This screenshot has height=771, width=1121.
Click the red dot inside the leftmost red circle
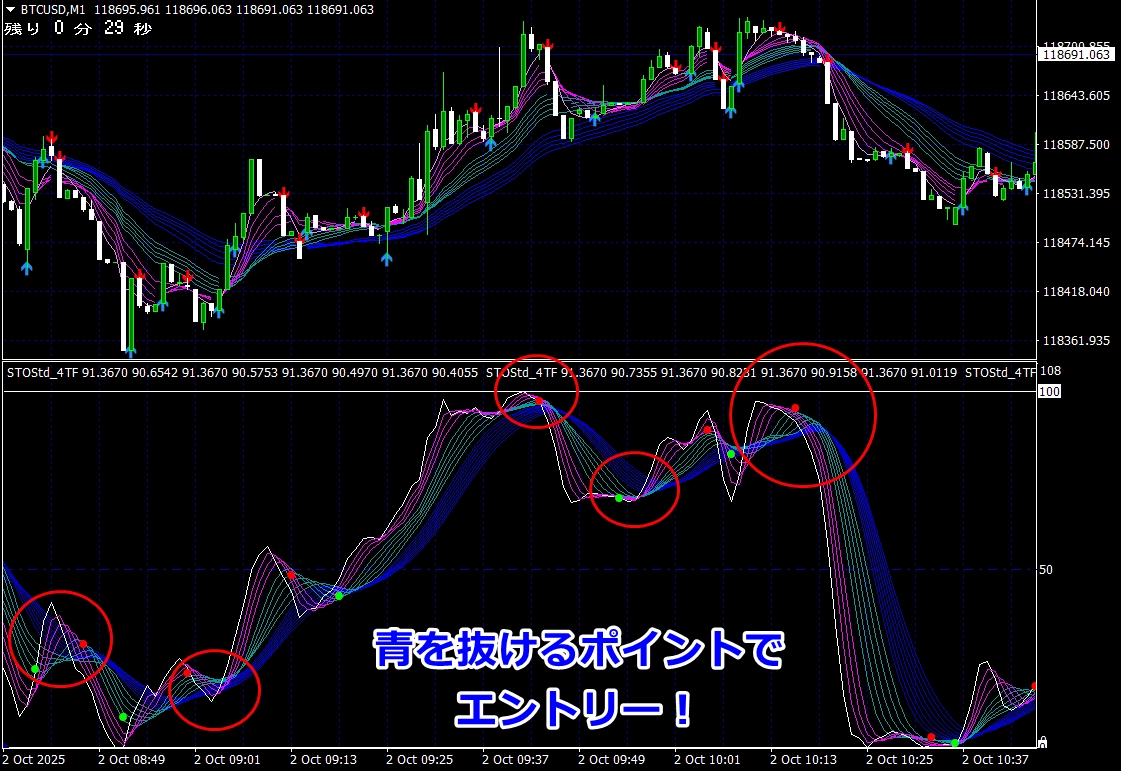pos(84,644)
